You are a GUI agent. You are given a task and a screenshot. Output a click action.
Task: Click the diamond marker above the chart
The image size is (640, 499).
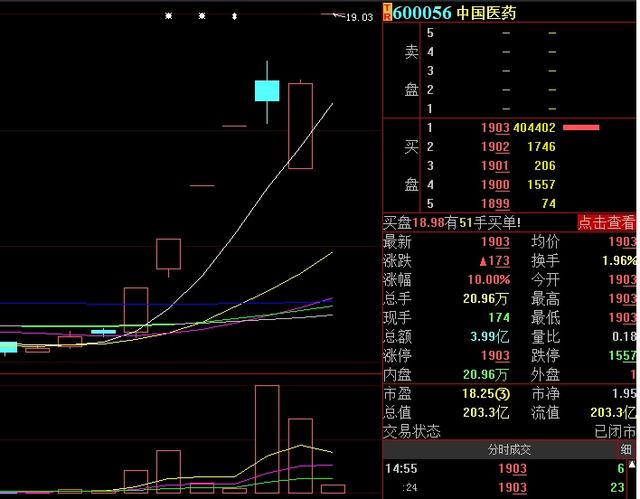point(234,16)
